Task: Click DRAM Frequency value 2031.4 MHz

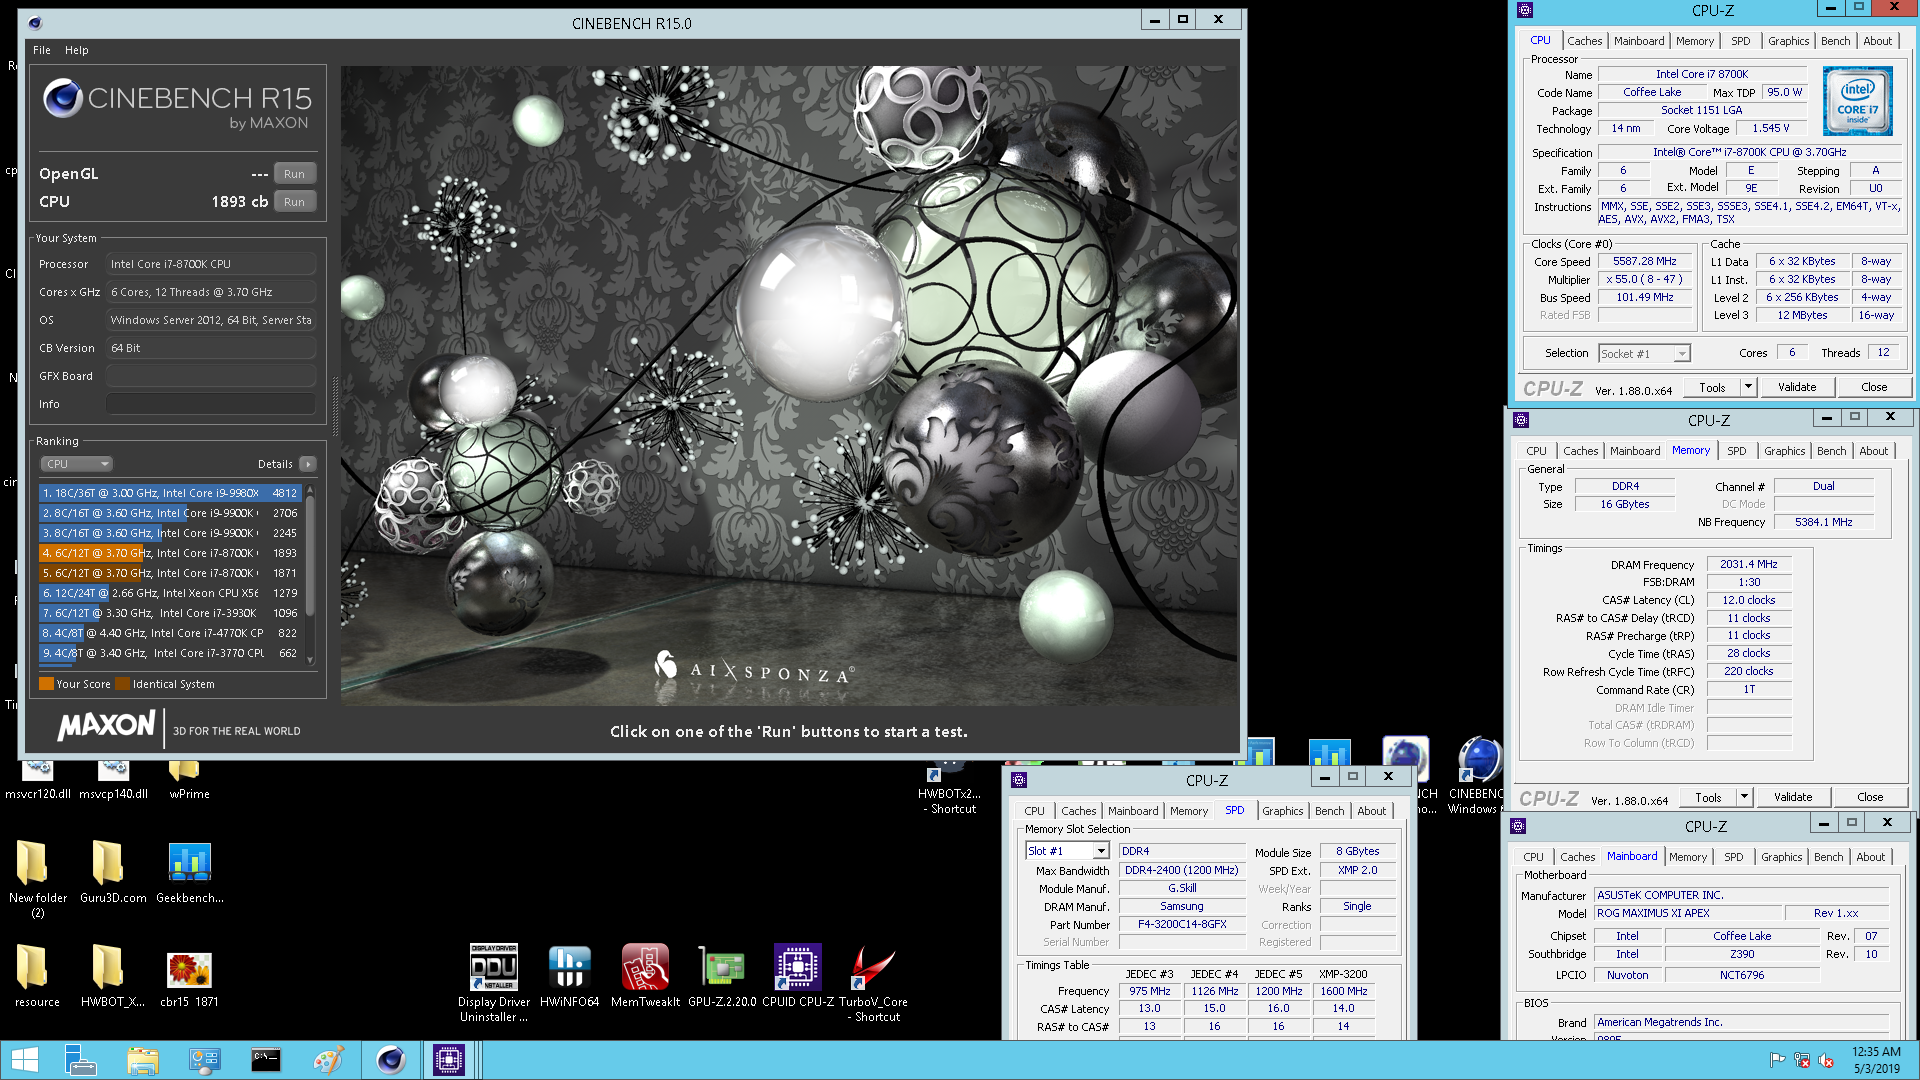Action: point(1748,564)
